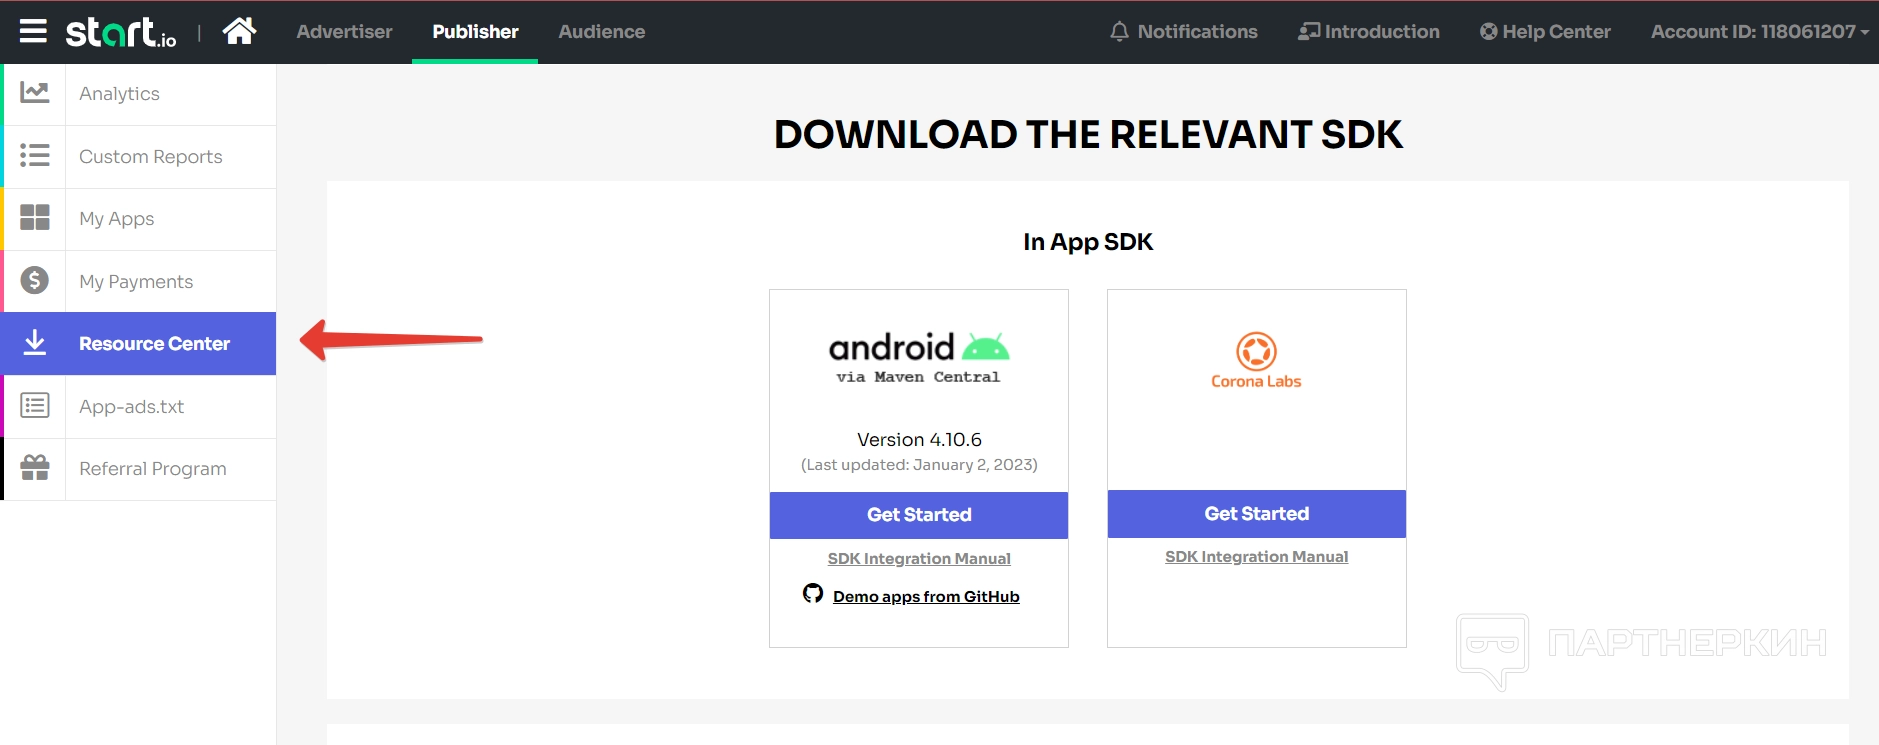Click the Introduction presenter icon
The height and width of the screenshot is (745, 1879).
tap(1309, 32)
